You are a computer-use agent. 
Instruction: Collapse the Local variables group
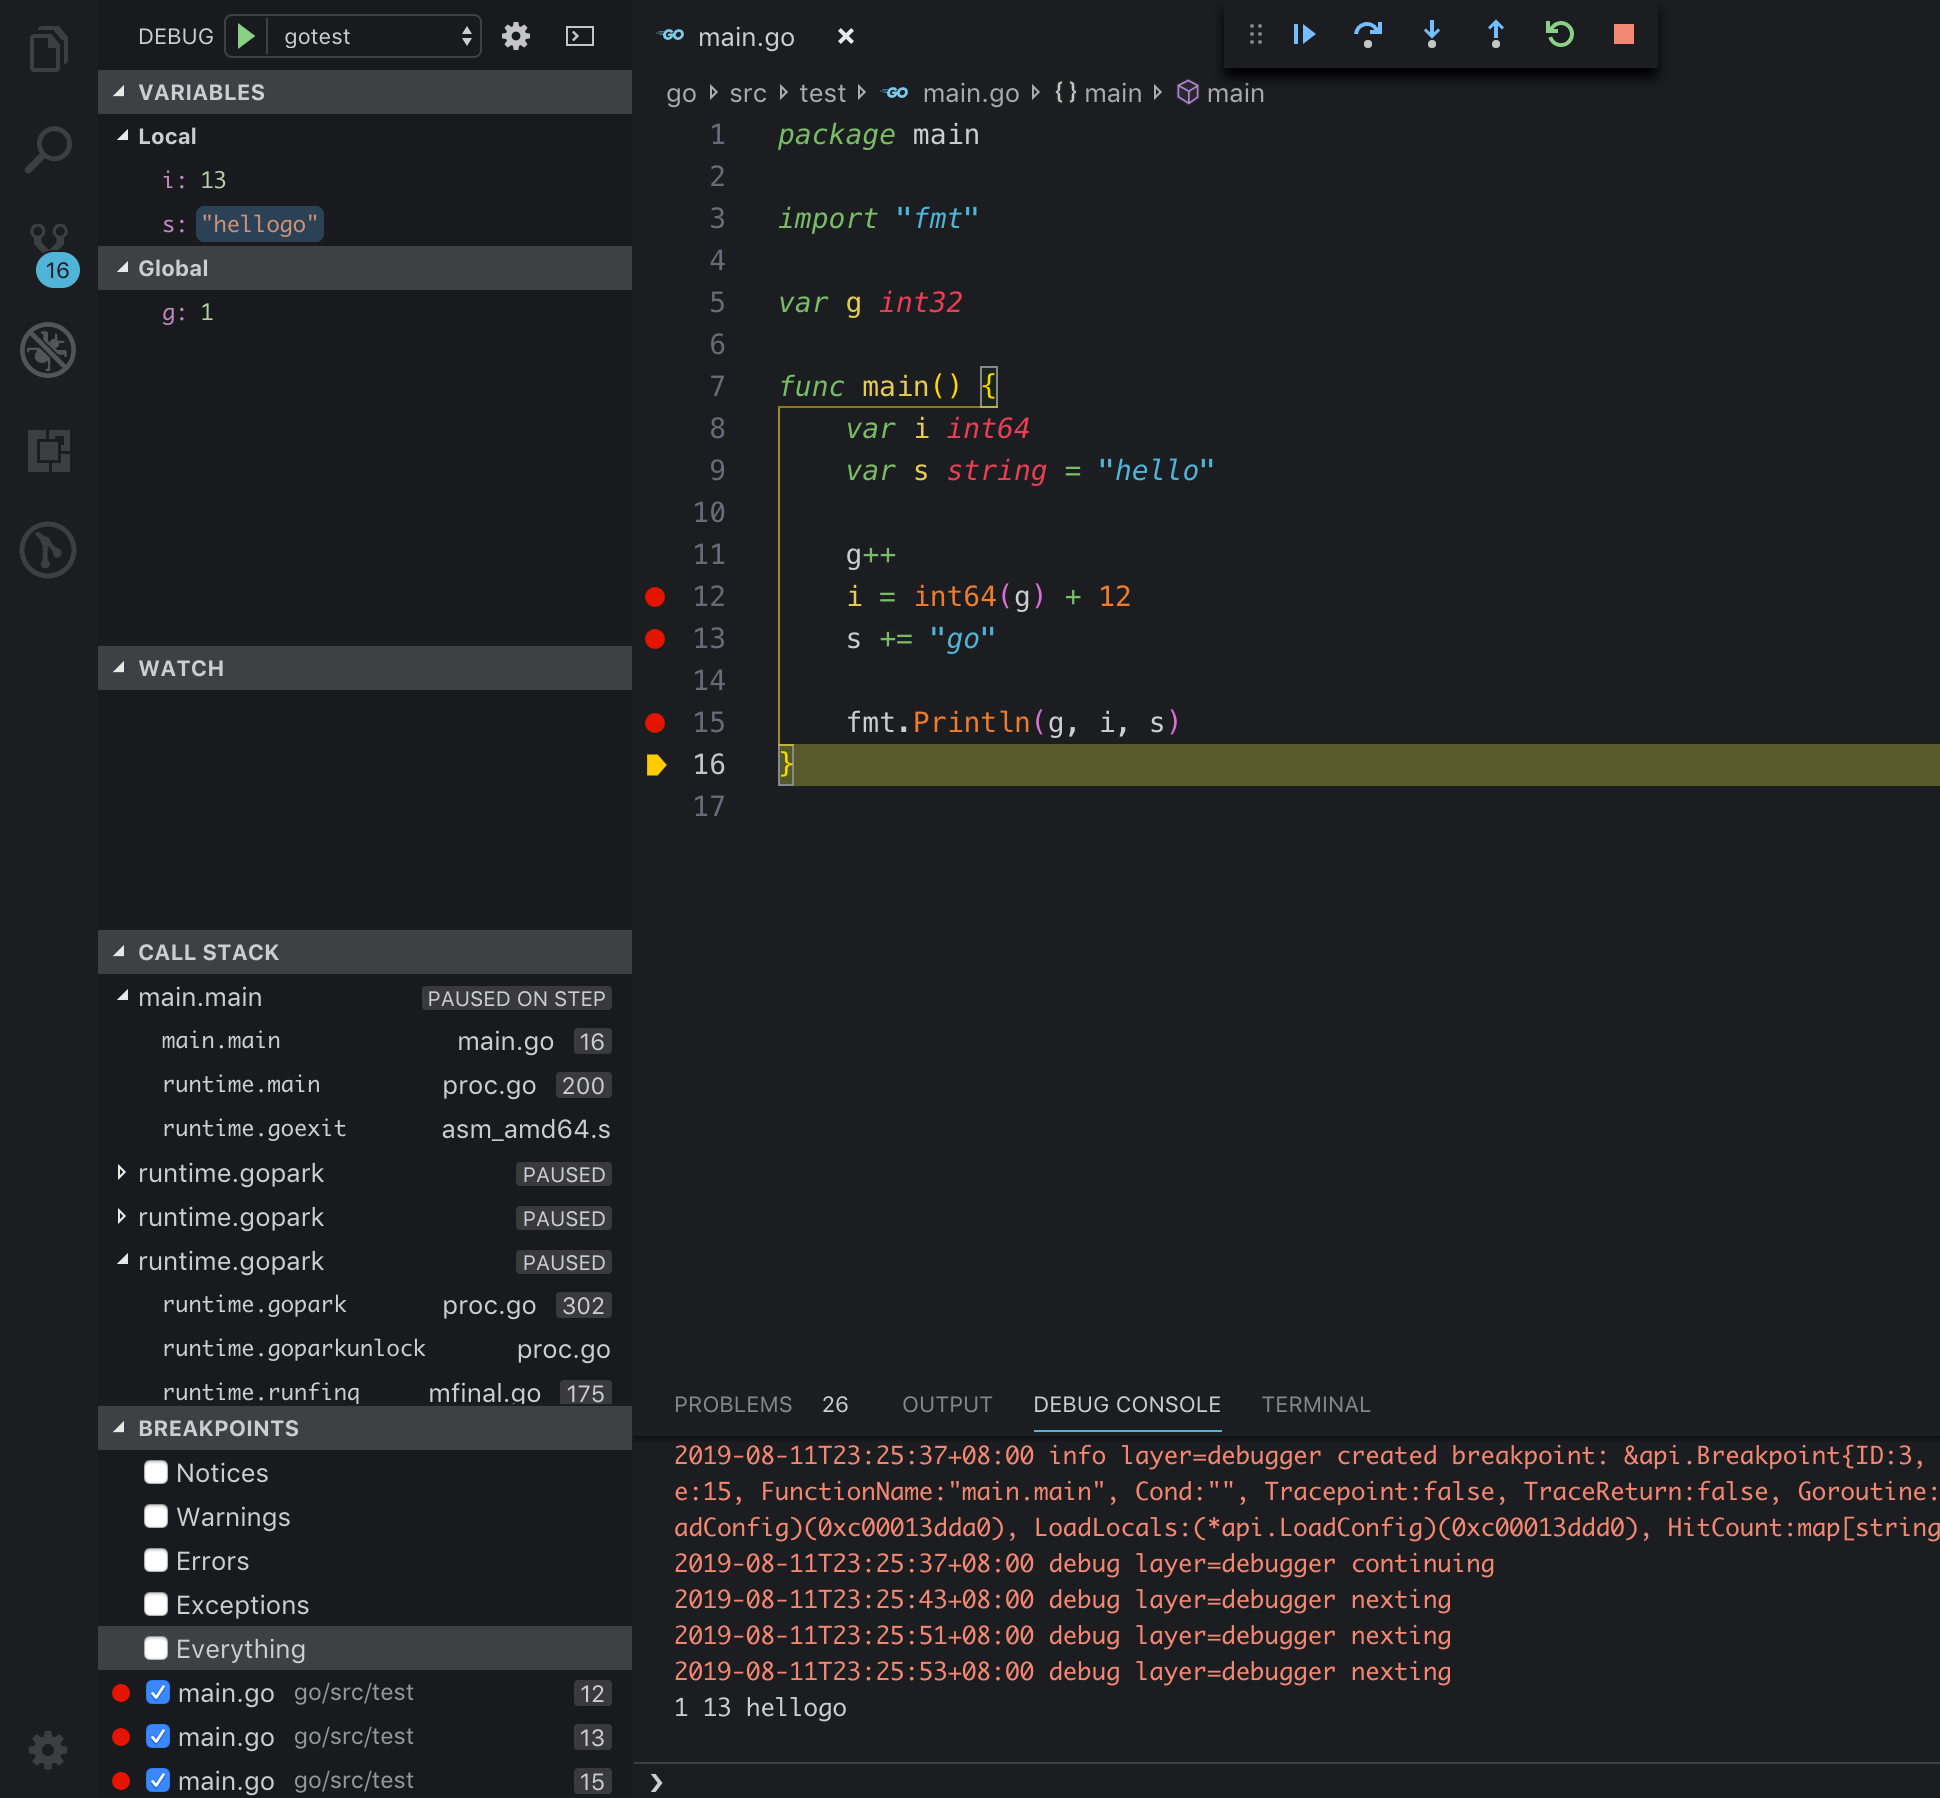(x=365, y=136)
